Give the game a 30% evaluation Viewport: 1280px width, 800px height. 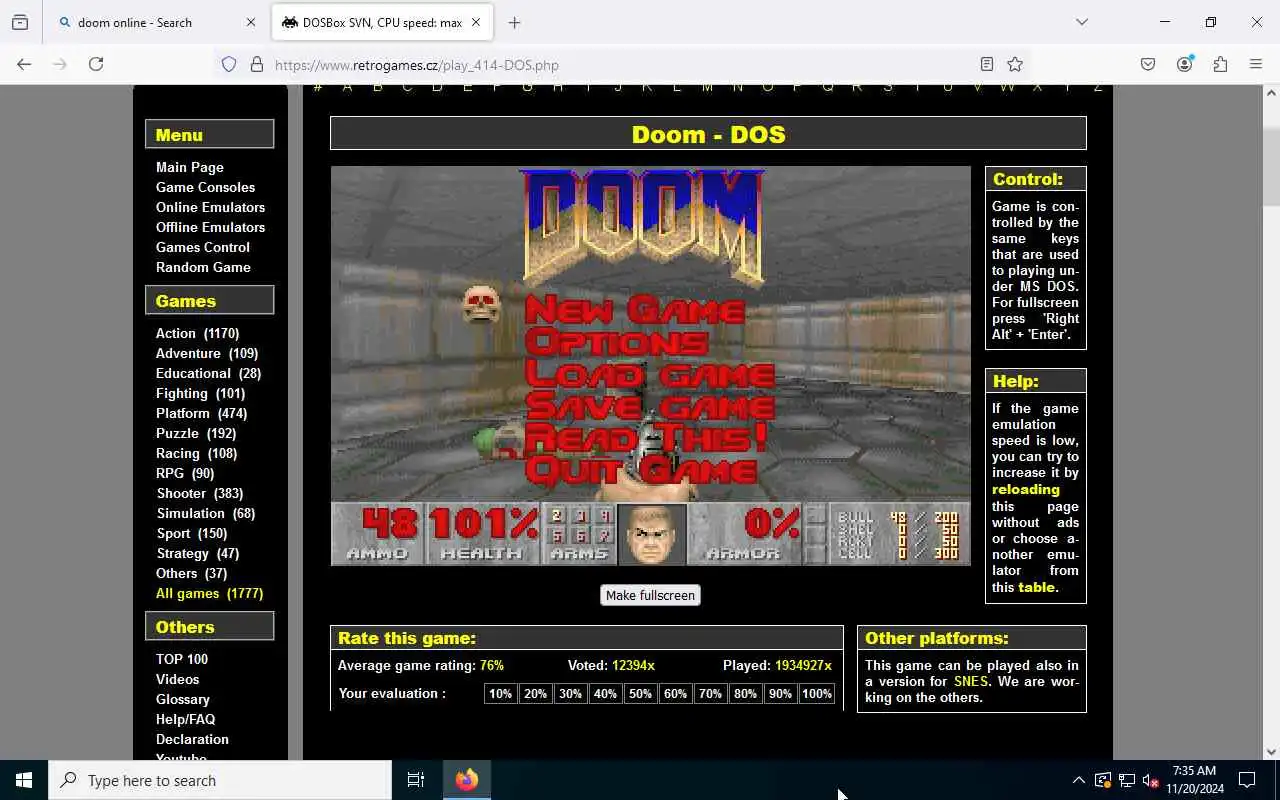pos(570,693)
